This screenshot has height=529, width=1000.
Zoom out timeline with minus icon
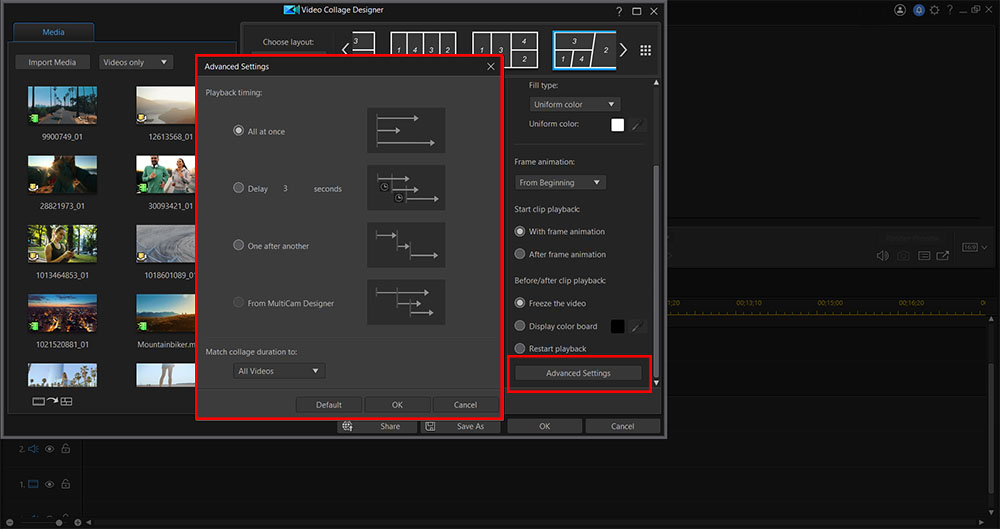click(x=10, y=523)
